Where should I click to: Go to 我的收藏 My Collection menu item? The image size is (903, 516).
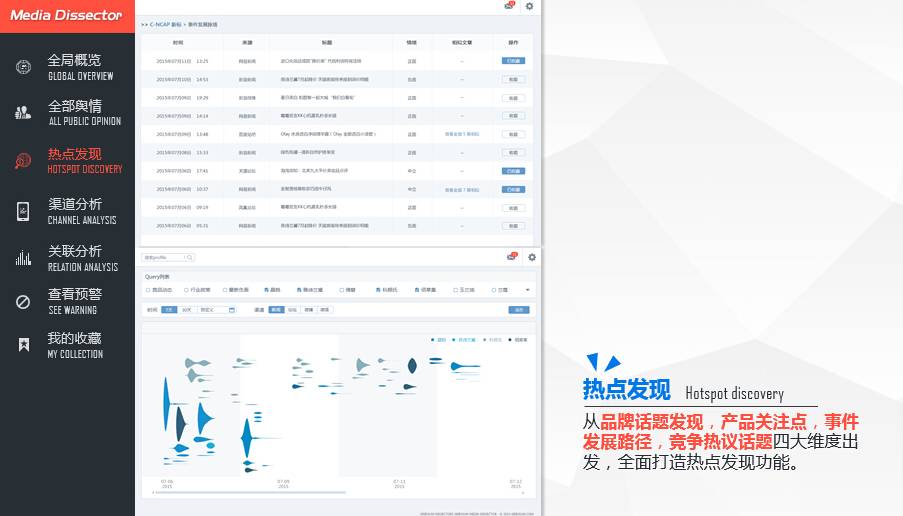point(75,345)
